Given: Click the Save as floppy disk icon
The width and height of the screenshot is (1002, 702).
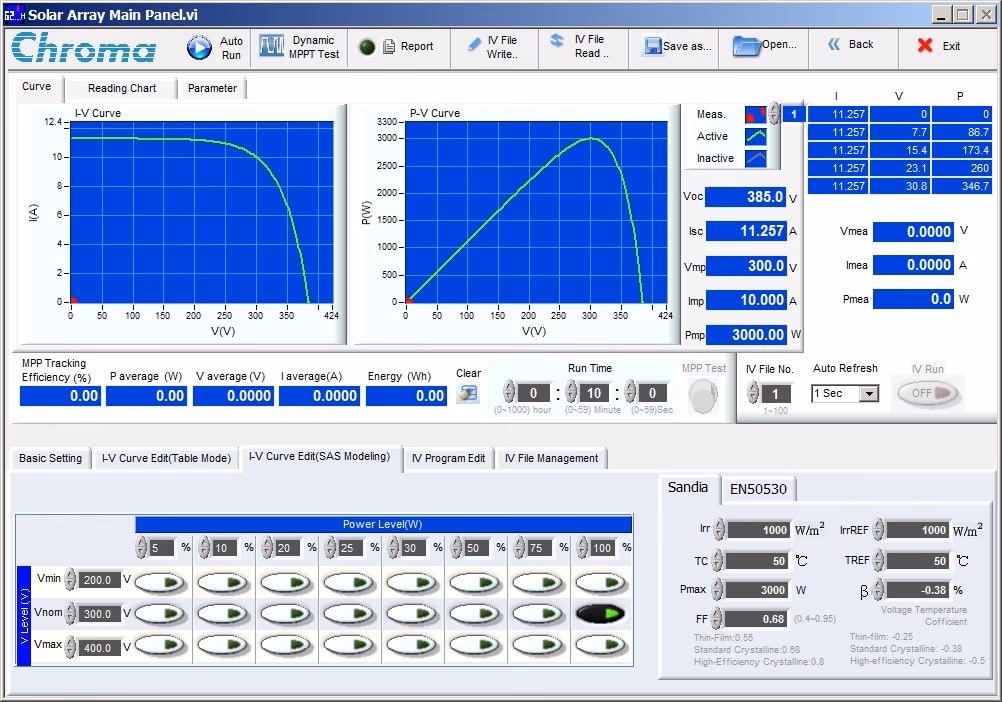Looking at the screenshot, I should pyautogui.click(x=652, y=47).
